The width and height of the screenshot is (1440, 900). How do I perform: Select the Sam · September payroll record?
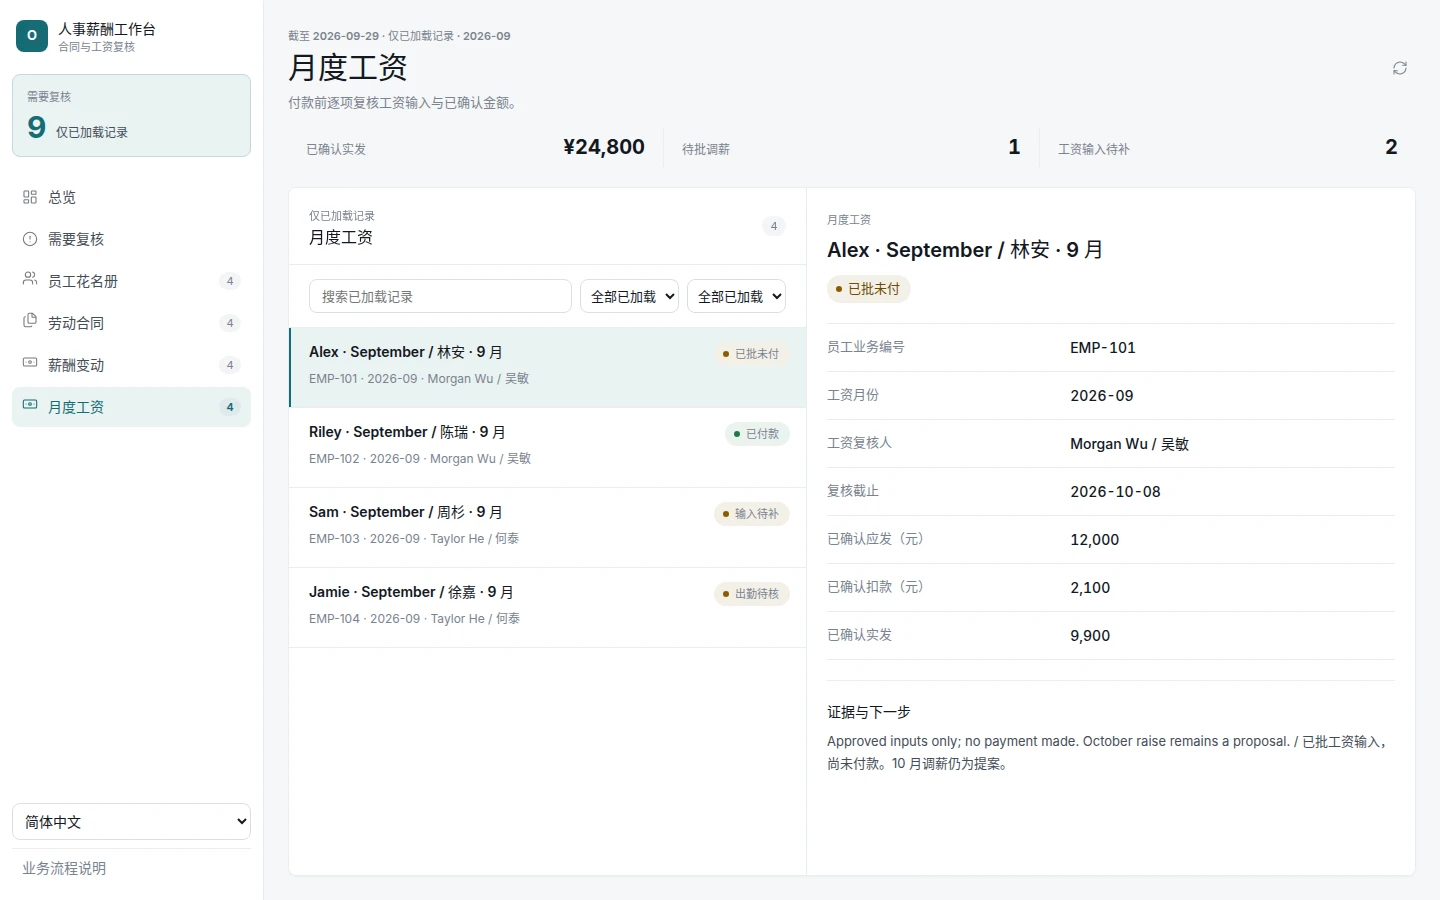point(548,527)
